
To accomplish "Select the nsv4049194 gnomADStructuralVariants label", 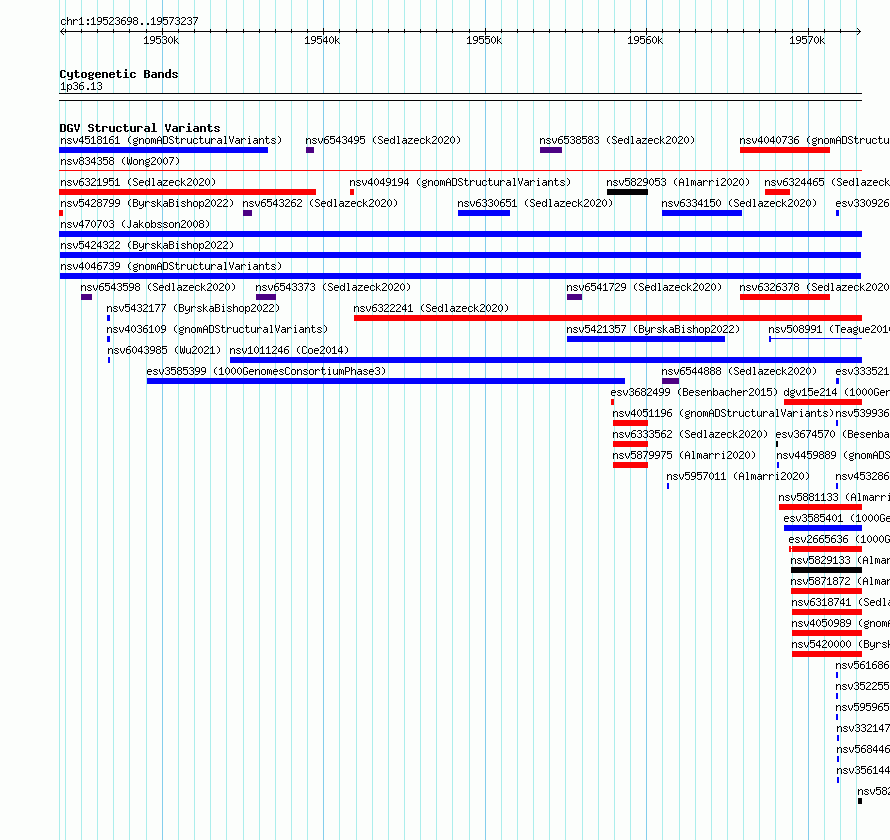I will pyautogui.click(x=460, y=182).
